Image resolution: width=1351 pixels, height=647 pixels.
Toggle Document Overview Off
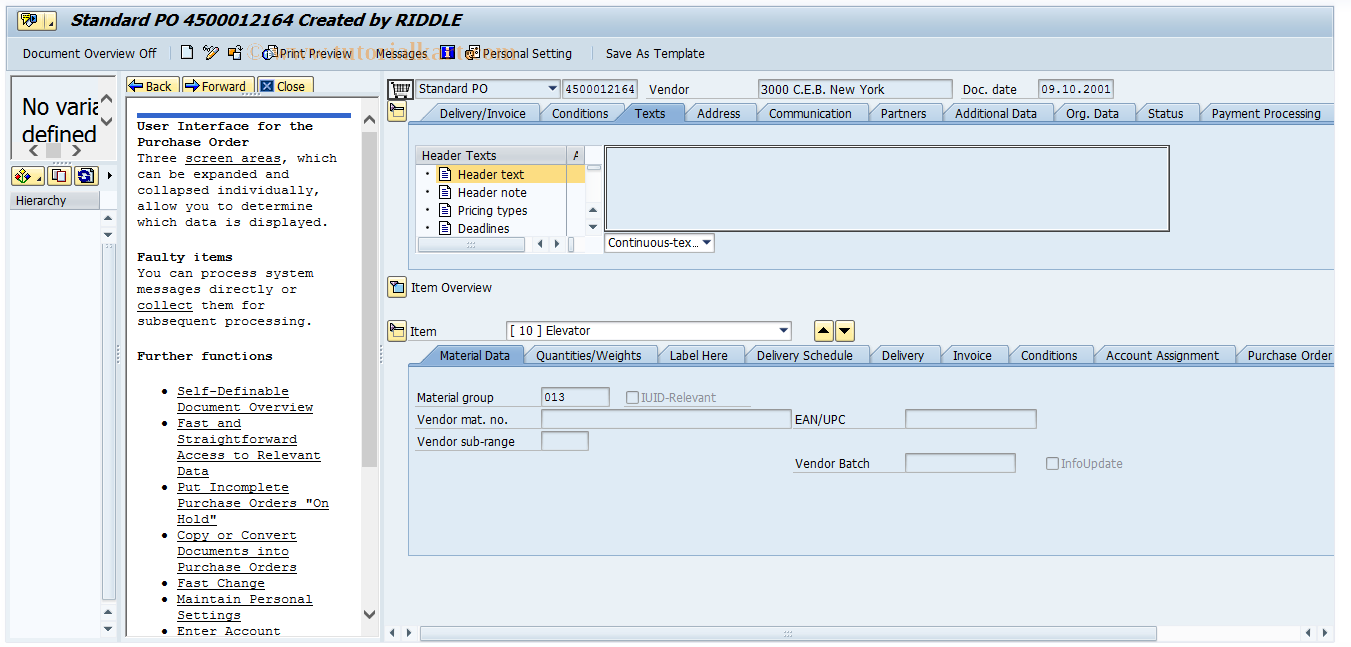click(88, 54)
